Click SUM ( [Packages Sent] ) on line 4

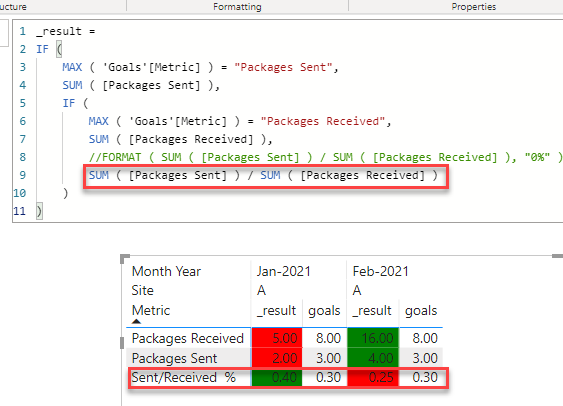click(138, 85)
